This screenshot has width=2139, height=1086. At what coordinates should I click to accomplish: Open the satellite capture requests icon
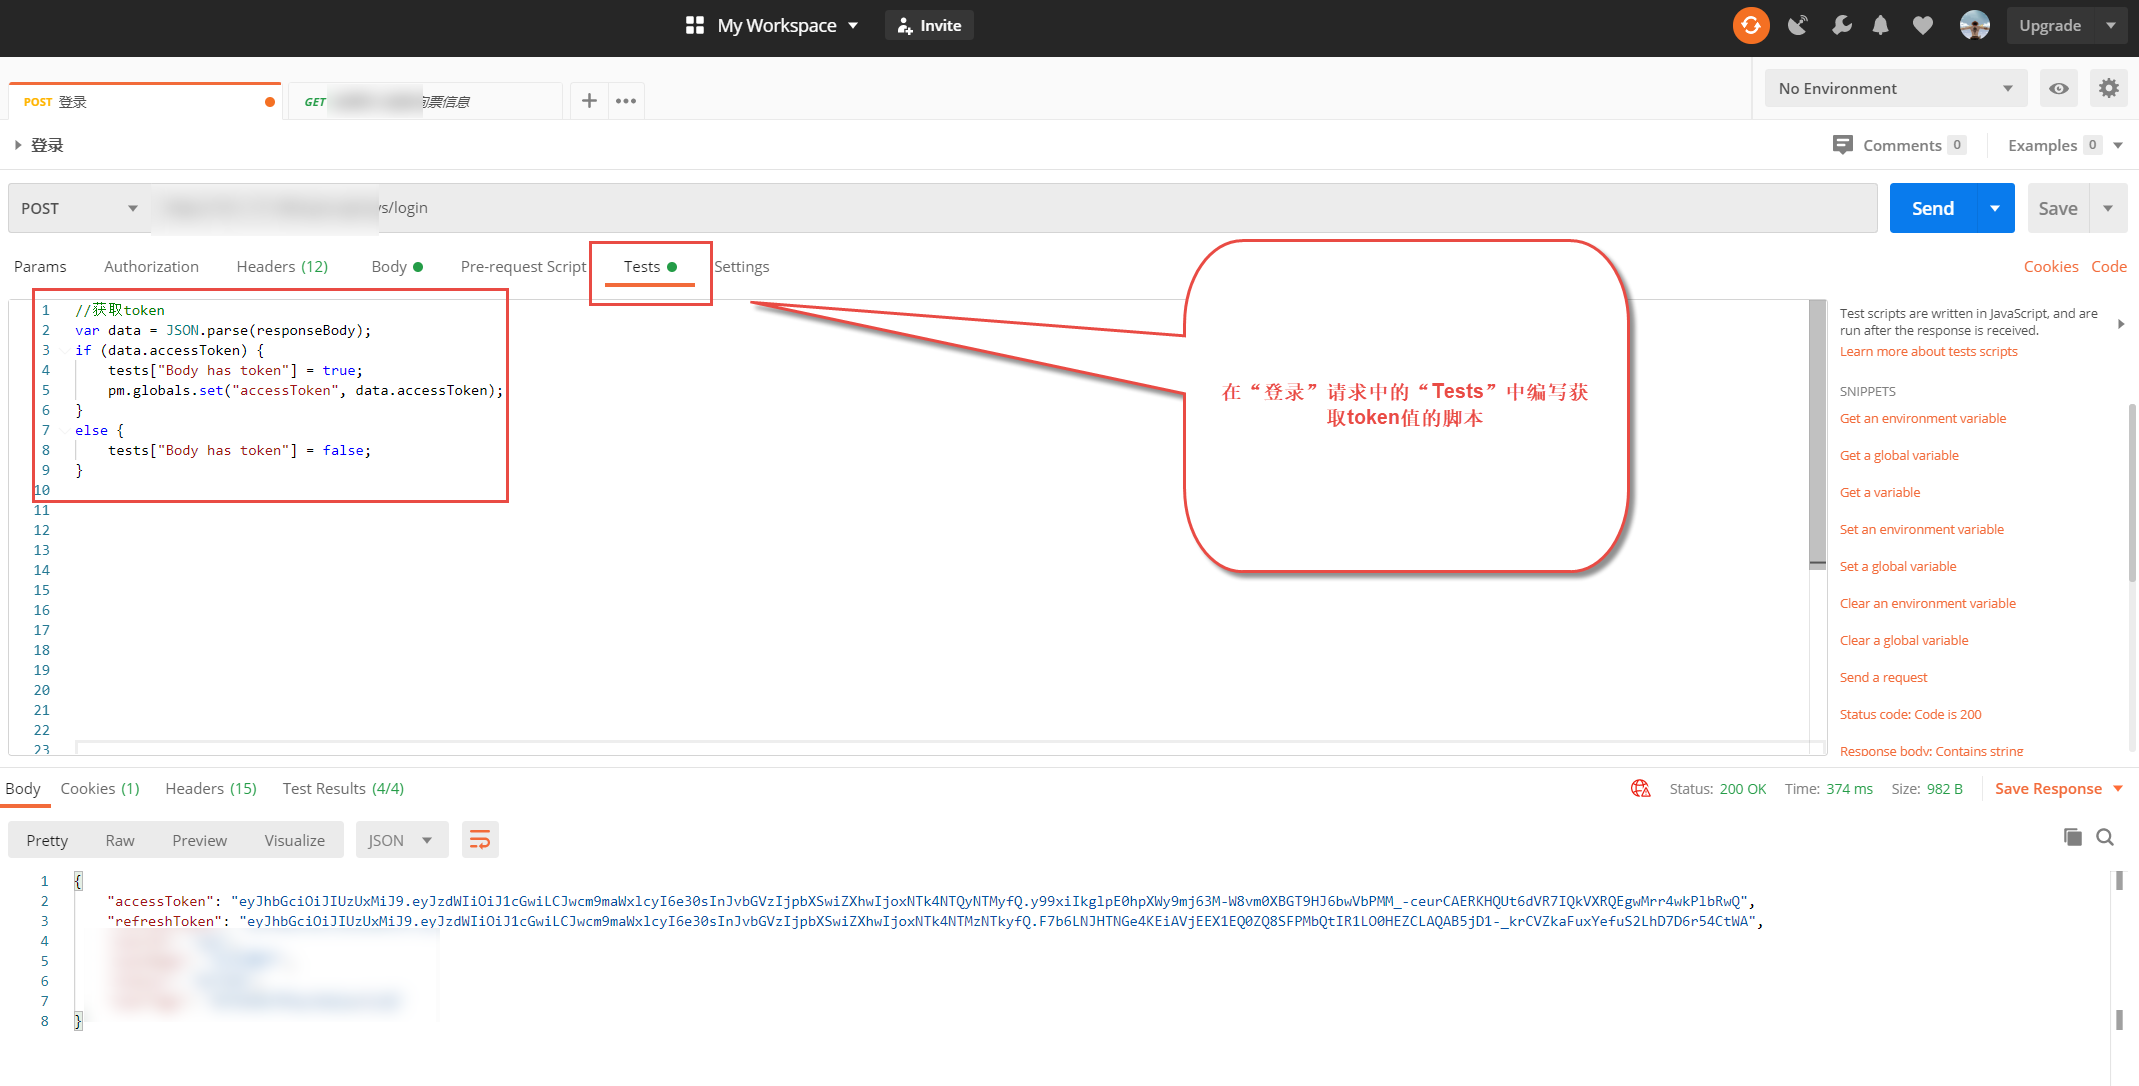coord(1797,25)
